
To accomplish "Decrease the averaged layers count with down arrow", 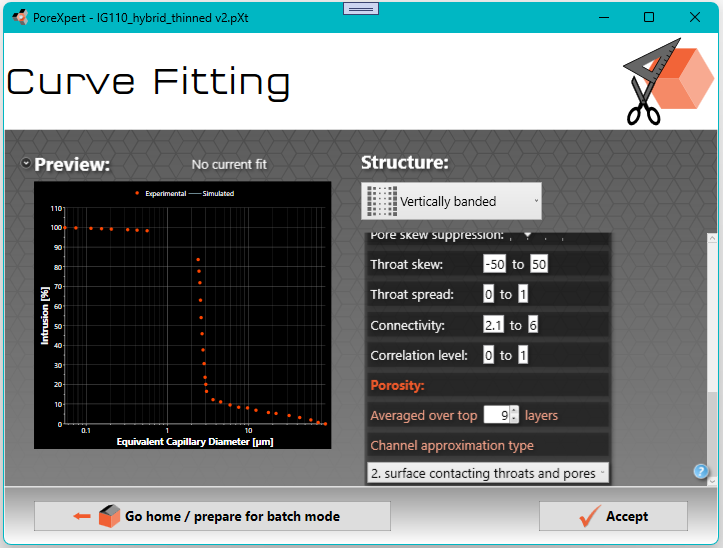I will pos(514,419).
